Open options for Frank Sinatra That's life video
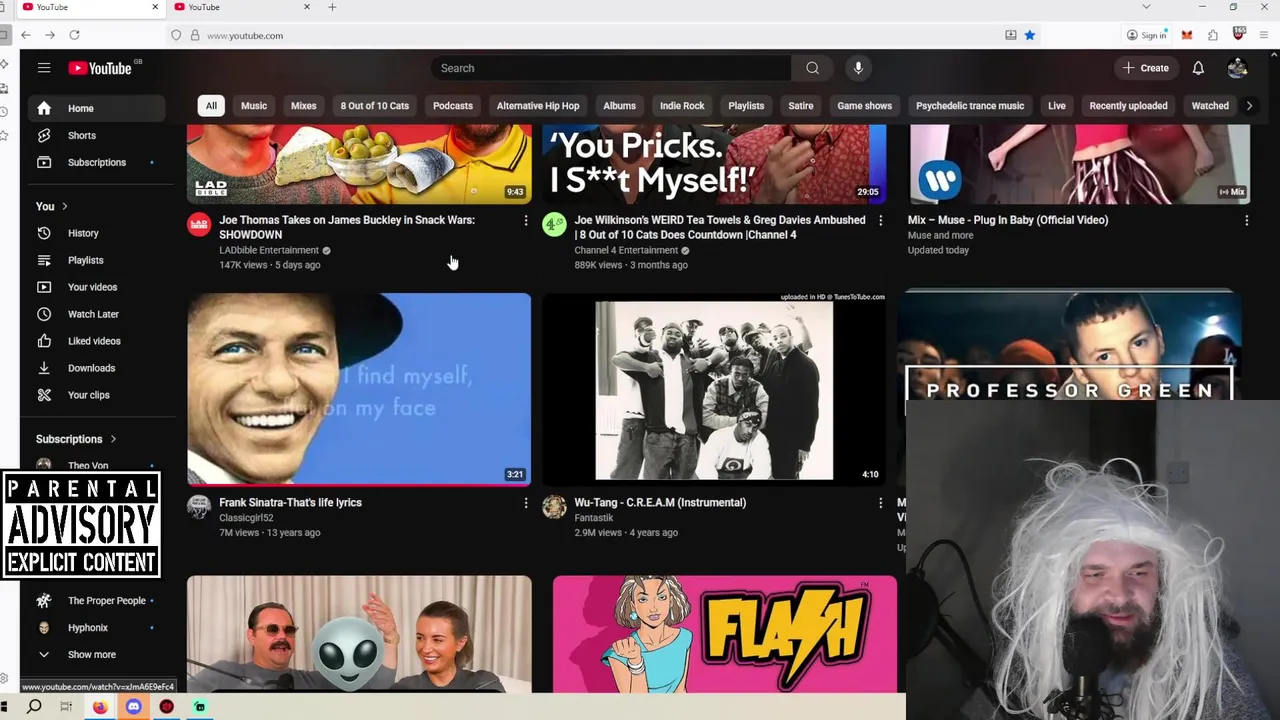This screenshot has width=1280, height=720. click(x=525, y=503)
